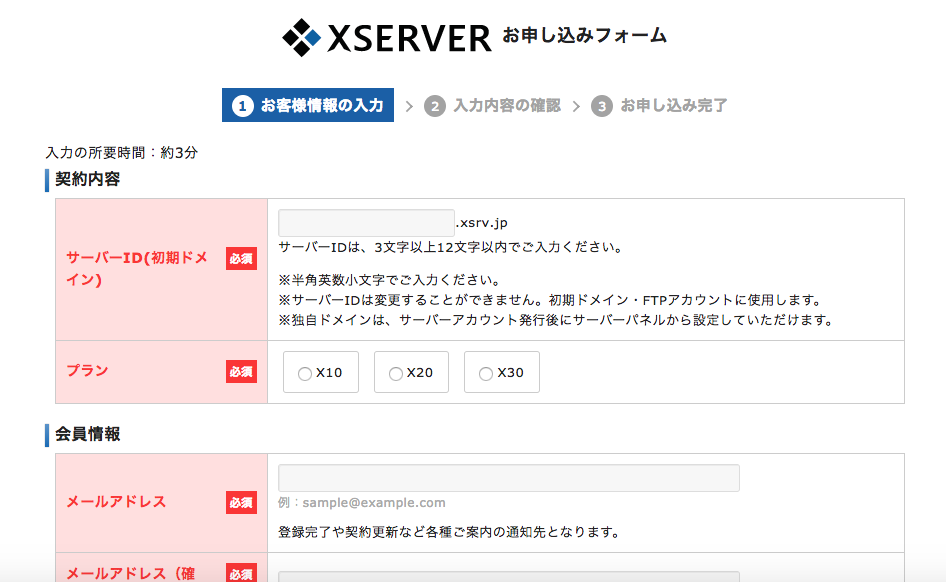
Task: Open step 1 お客様情報の入力 tab
Action: pos(308,106)
